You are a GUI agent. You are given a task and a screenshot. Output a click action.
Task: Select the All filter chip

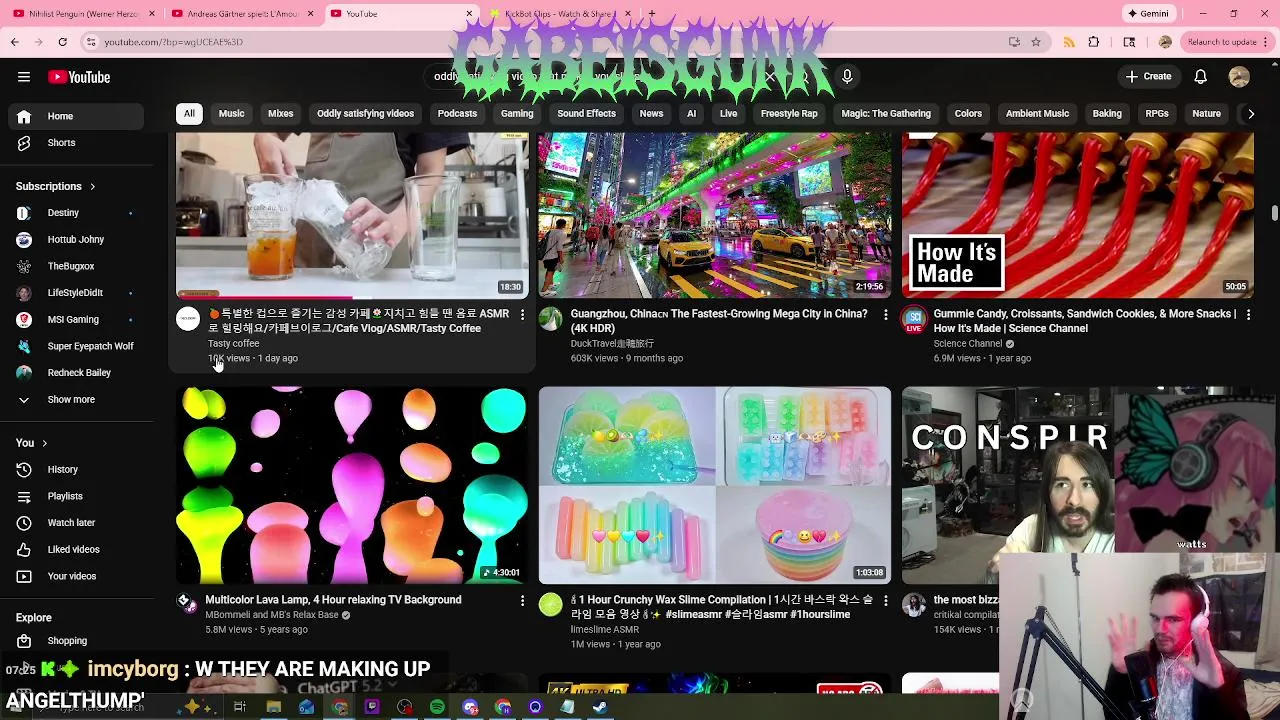coord(189,114)
